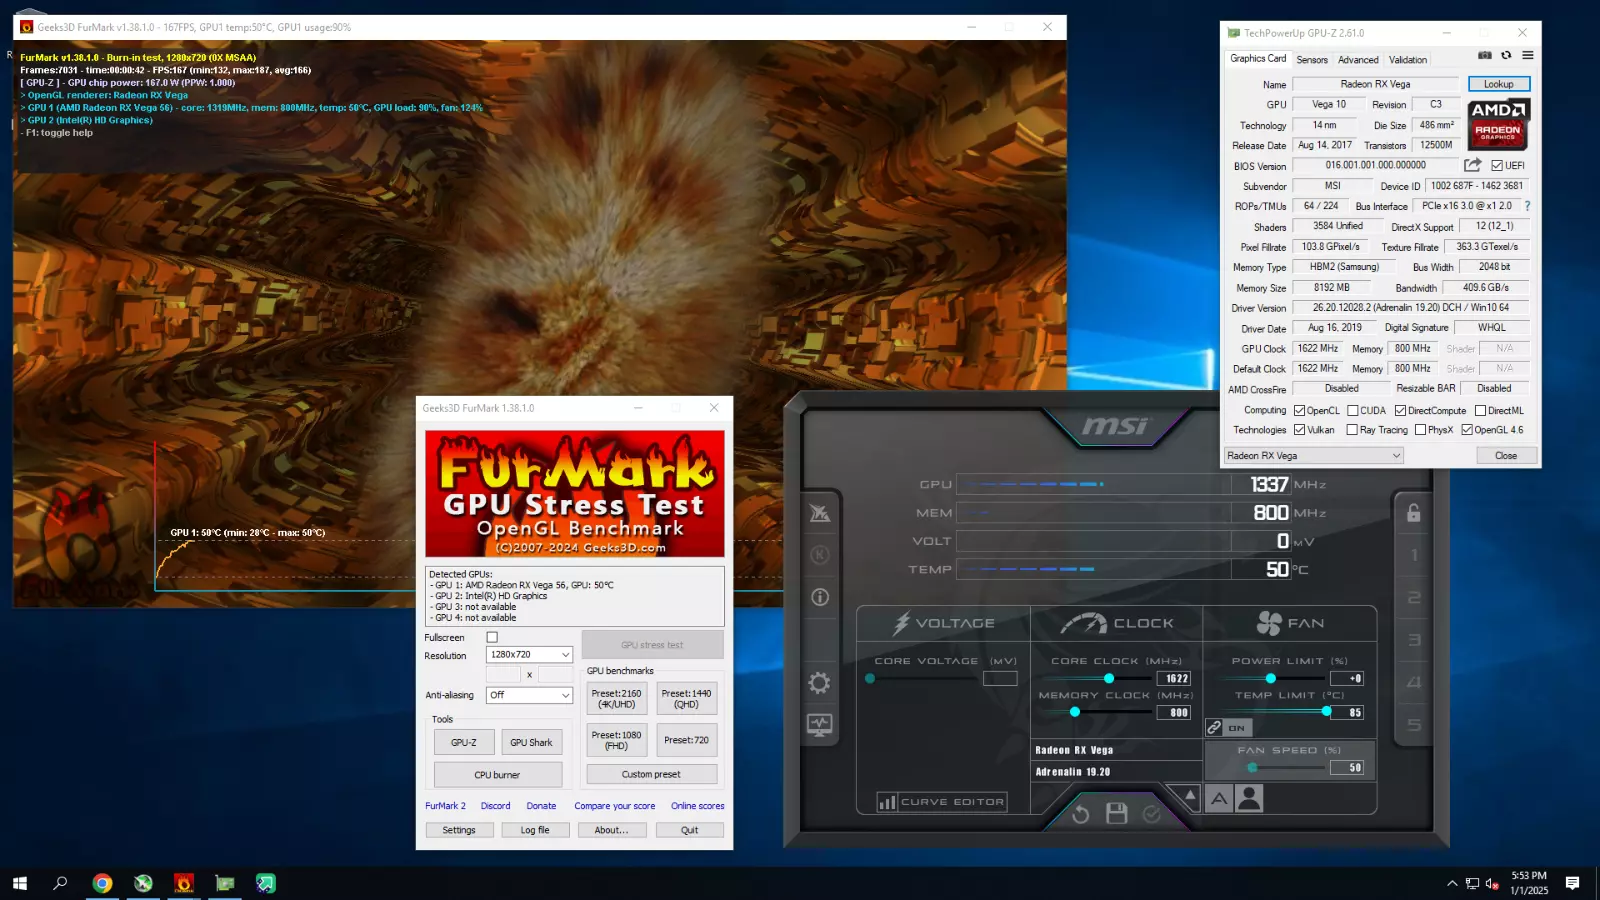Open the FurMark Anti-aliasing dropdown

click(x=529, y=695)
